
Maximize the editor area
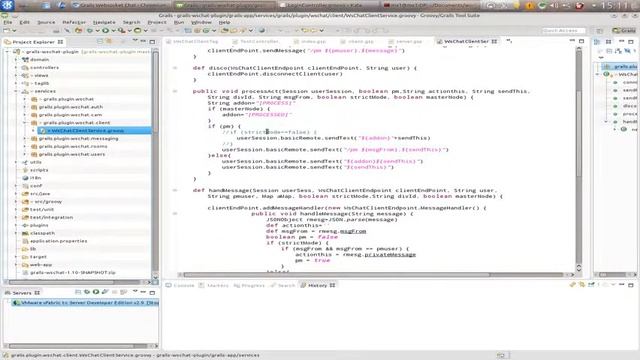582,41
